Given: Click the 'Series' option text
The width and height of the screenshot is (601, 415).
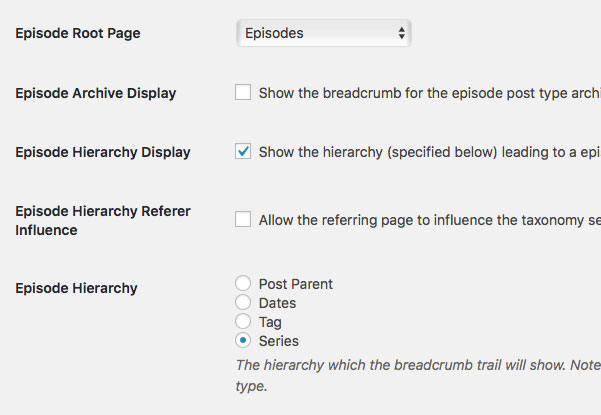Looking at the screenshot, I should tap(278, 341).
